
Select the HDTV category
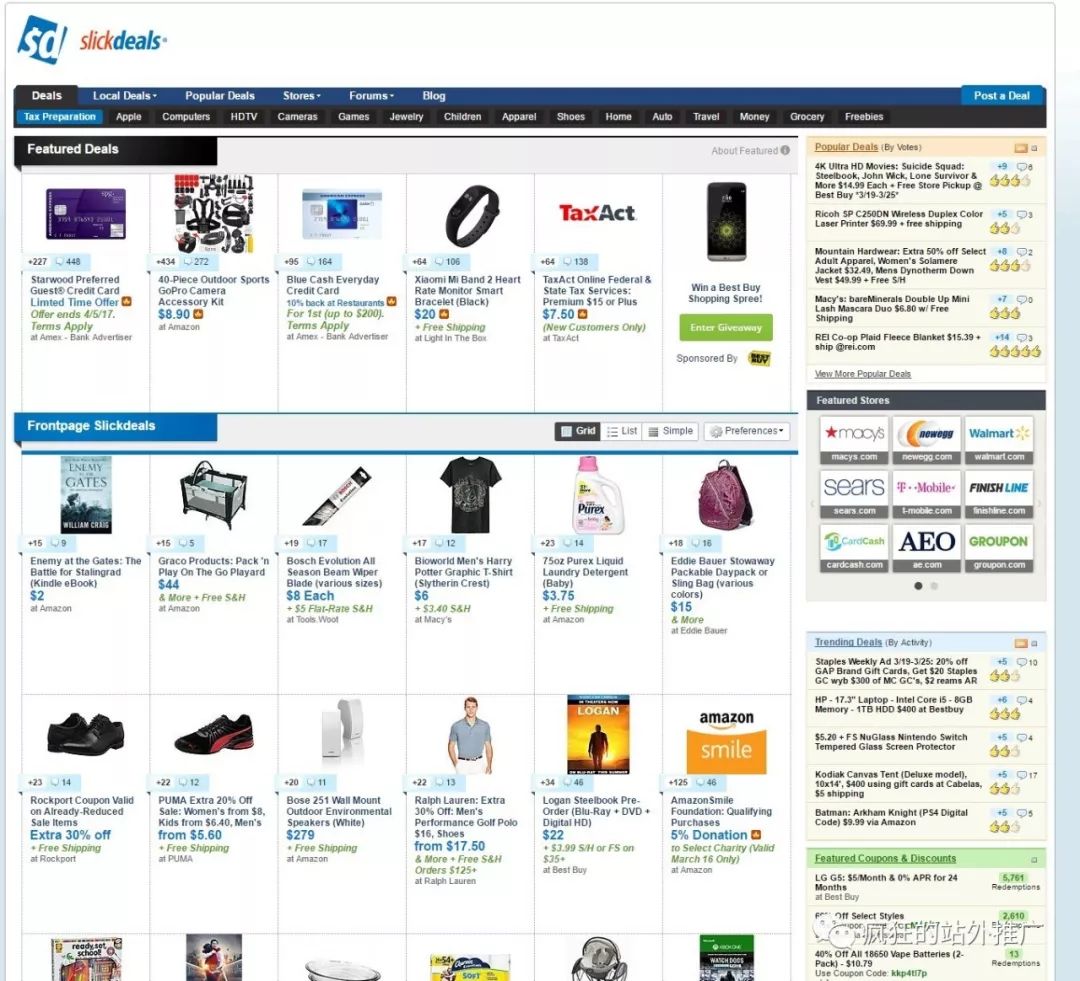(244, 117)
